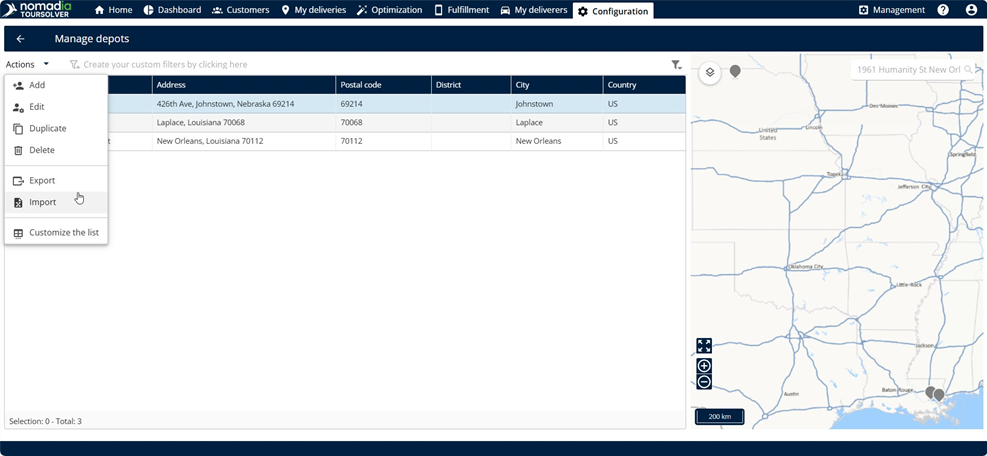Screen dimensions: 987x456
Task: Choose Export in the Actions menu
Action: (42, 181)
